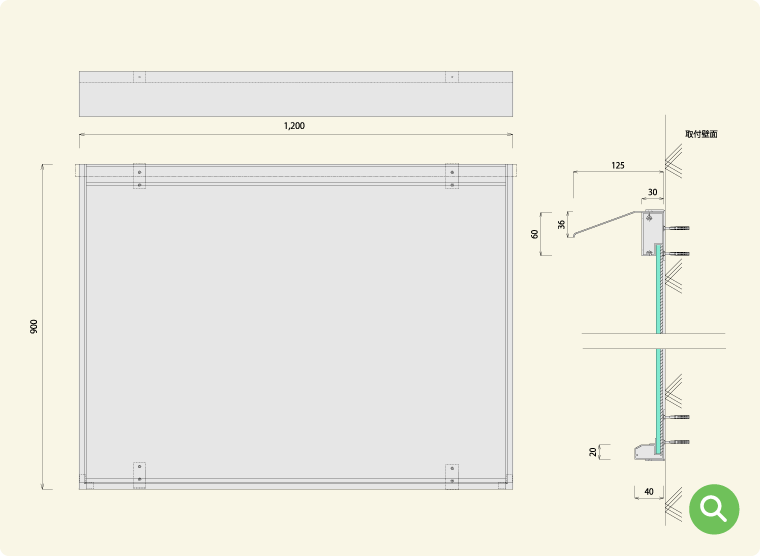Select the 取付壁面 wall label

click(x=701, y=134)
